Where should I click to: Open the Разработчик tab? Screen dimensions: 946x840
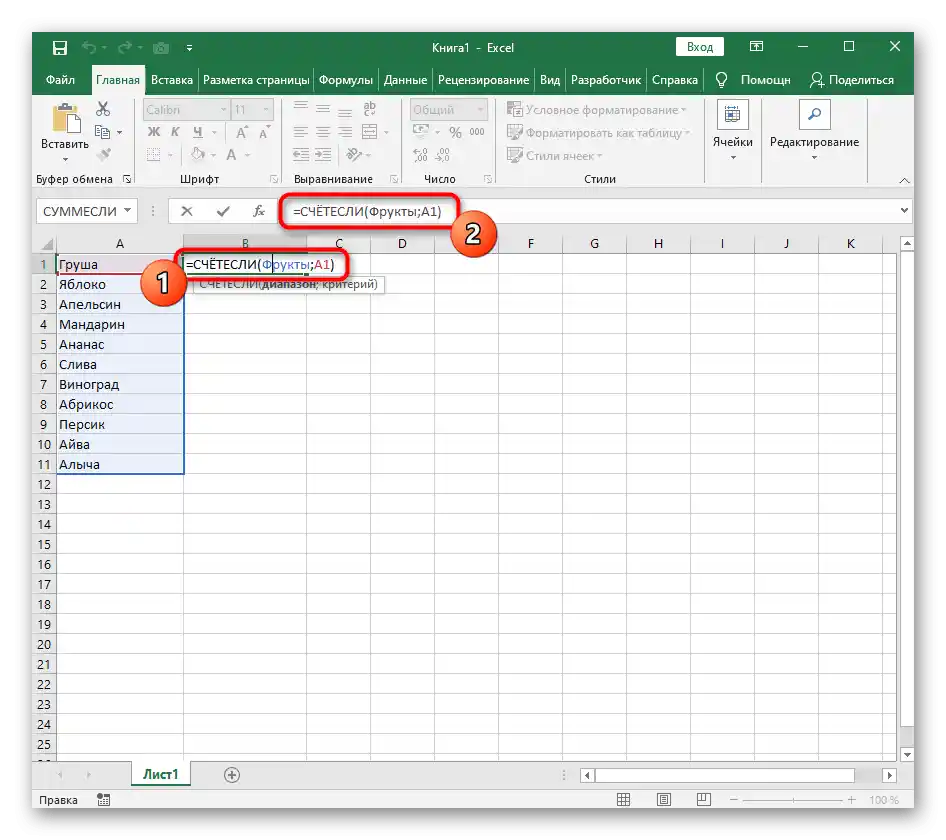coord(606,80)
